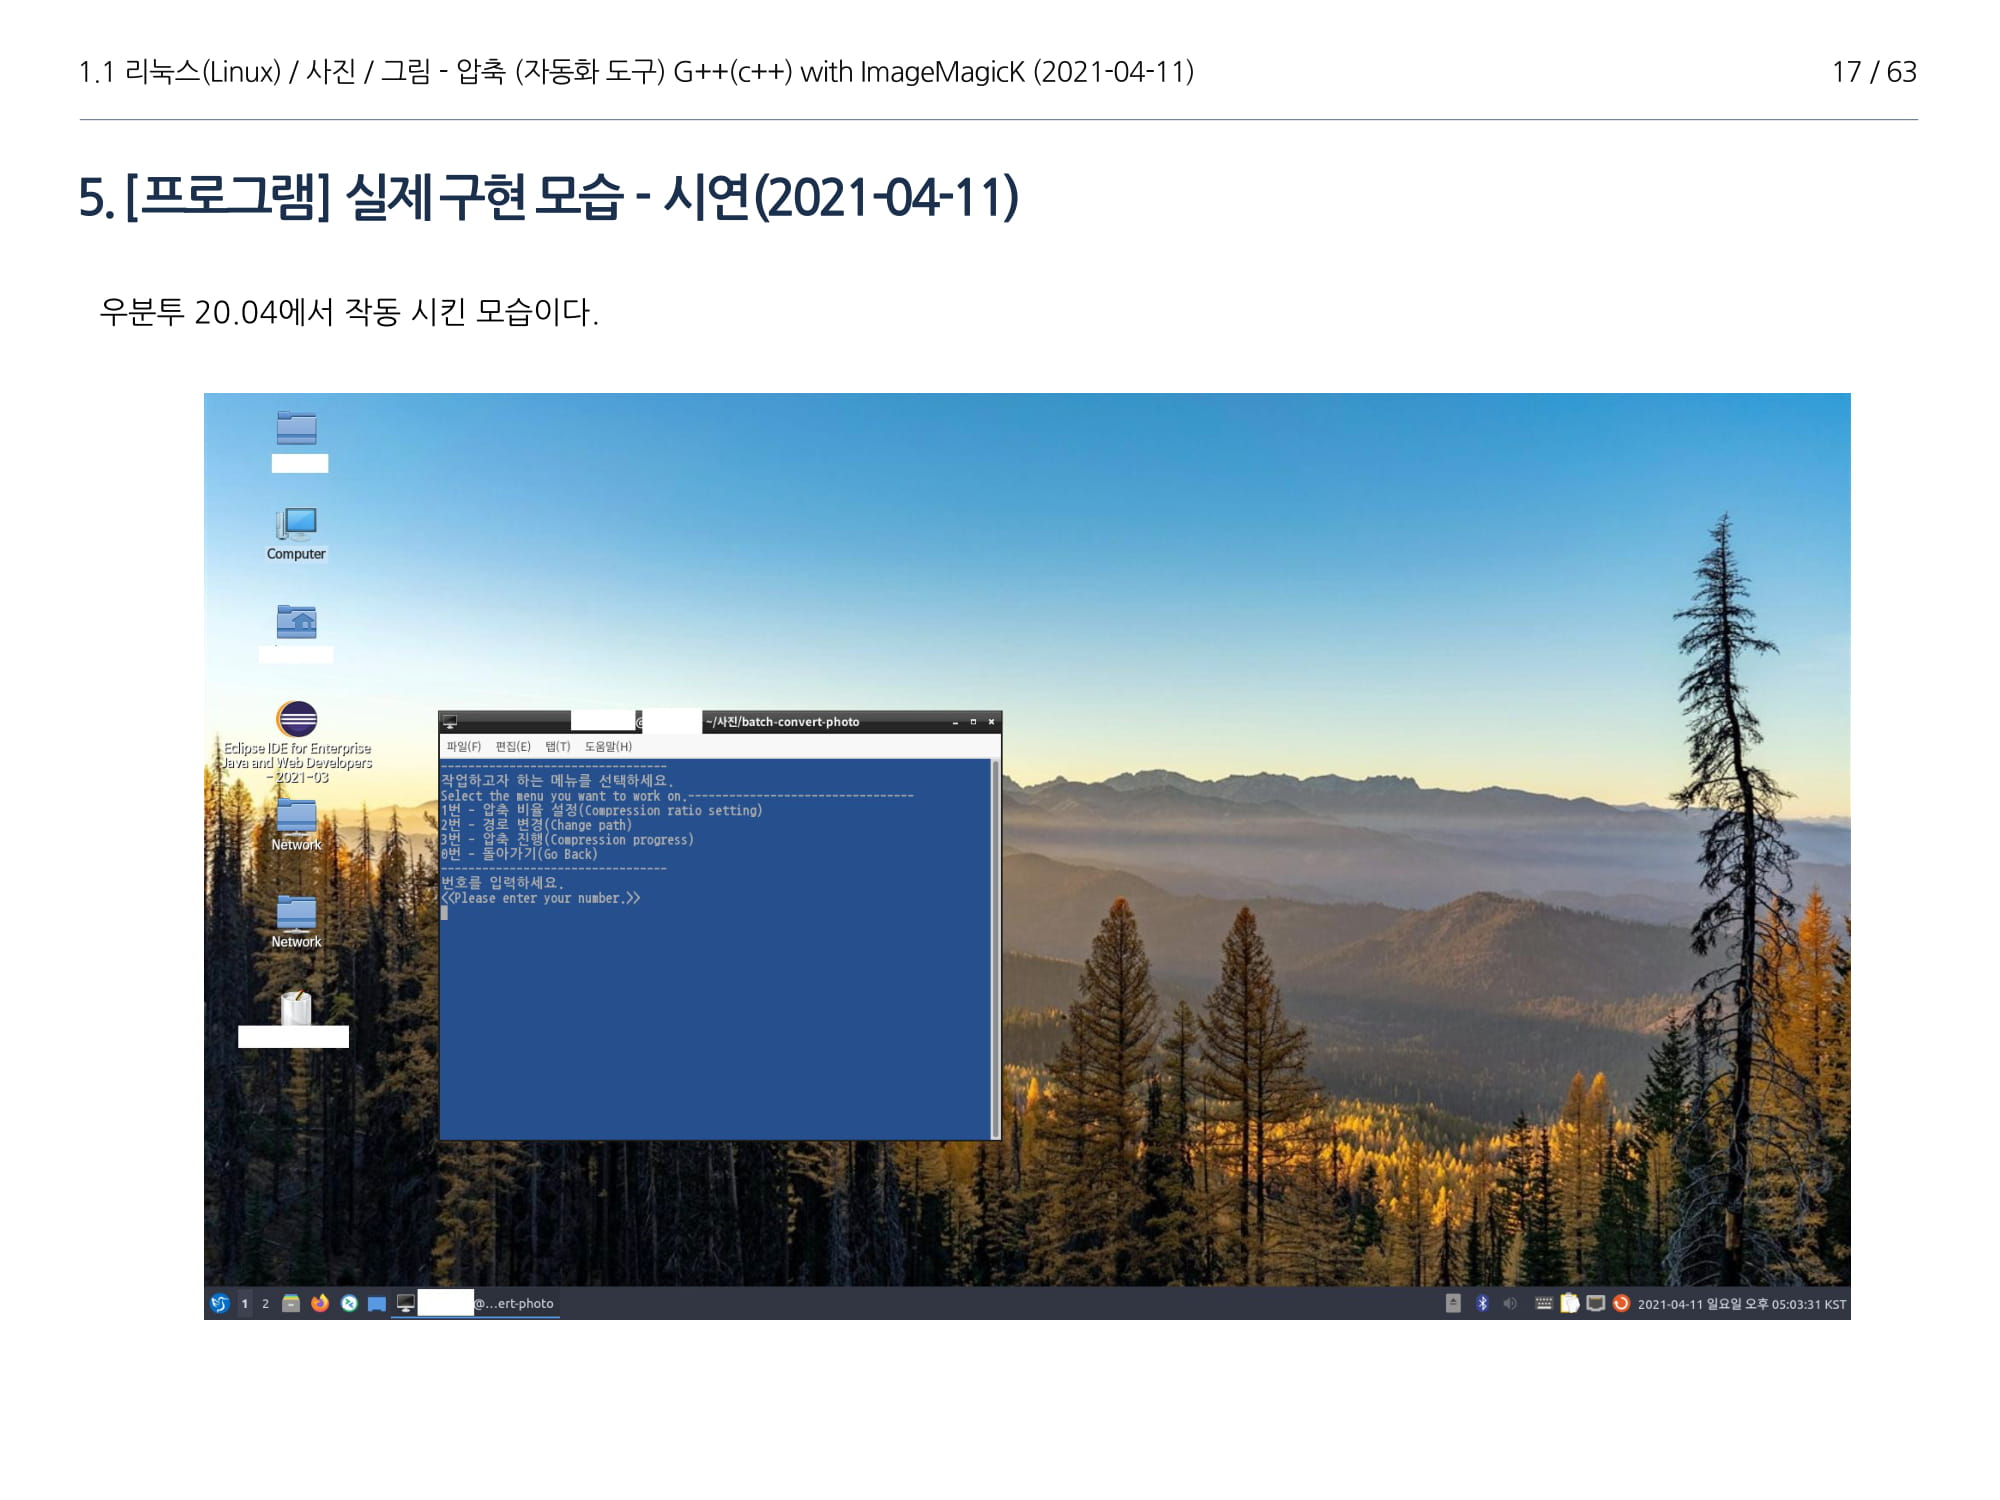Open the 편집(E) menu in terminal

[513, 746]
